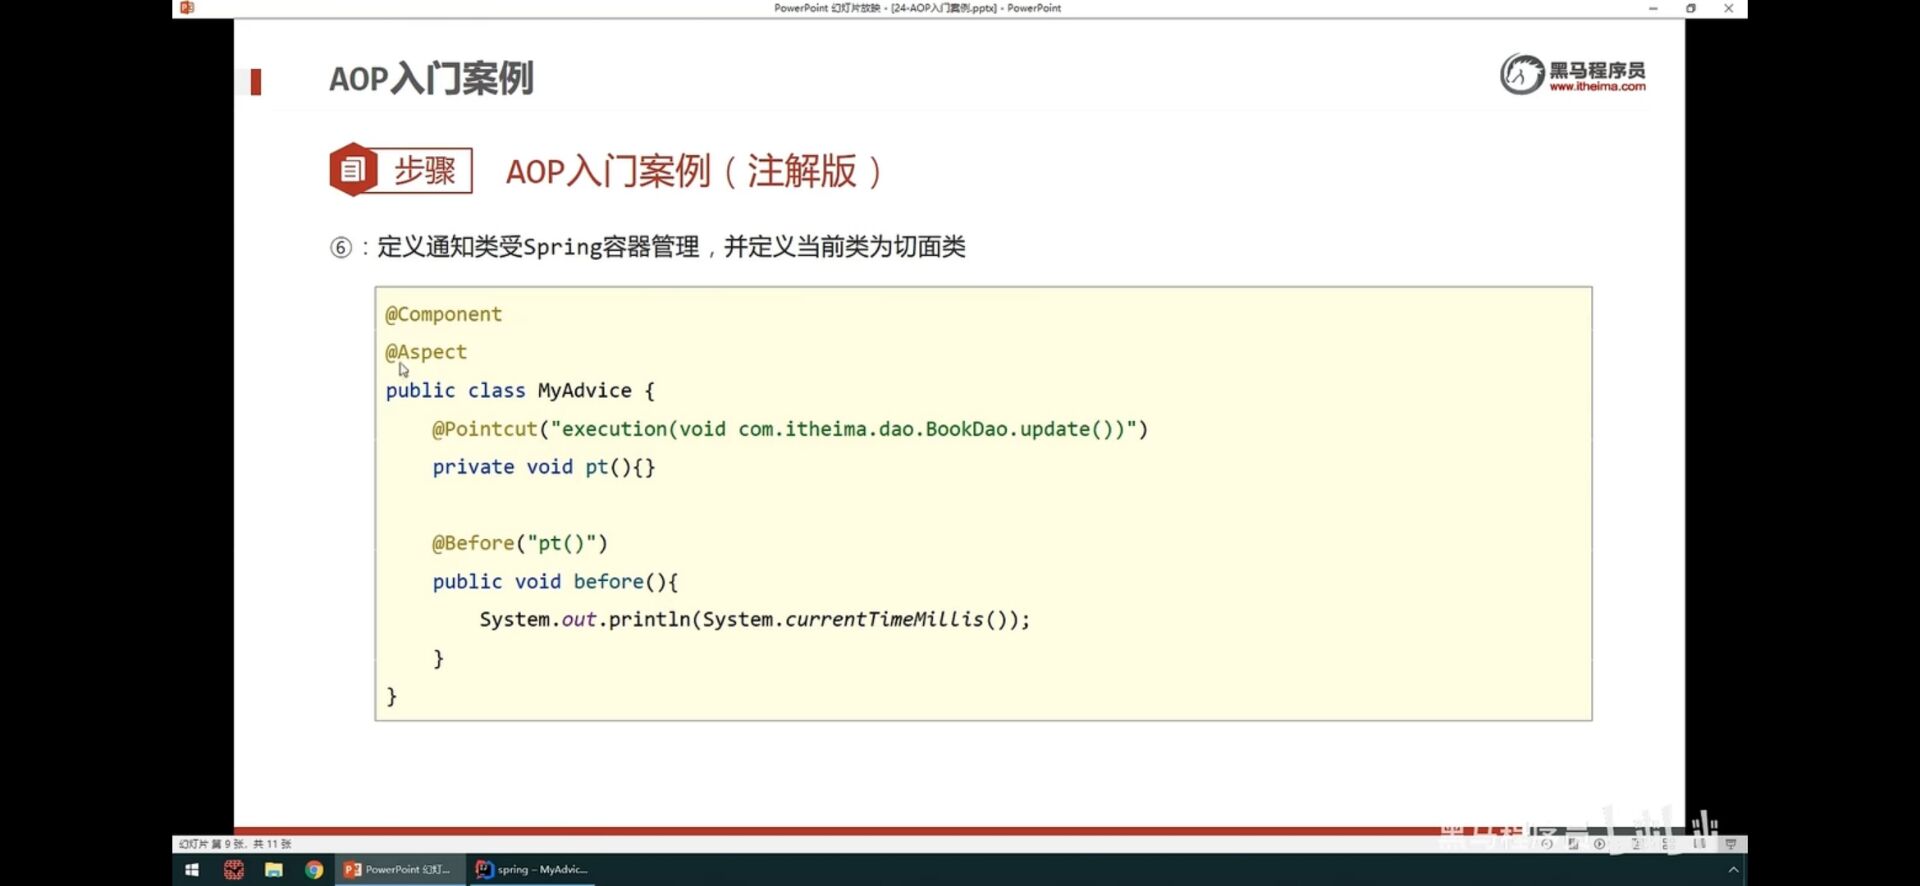
Task: Show hidden system tray icons
Action: click(1733, 870)
